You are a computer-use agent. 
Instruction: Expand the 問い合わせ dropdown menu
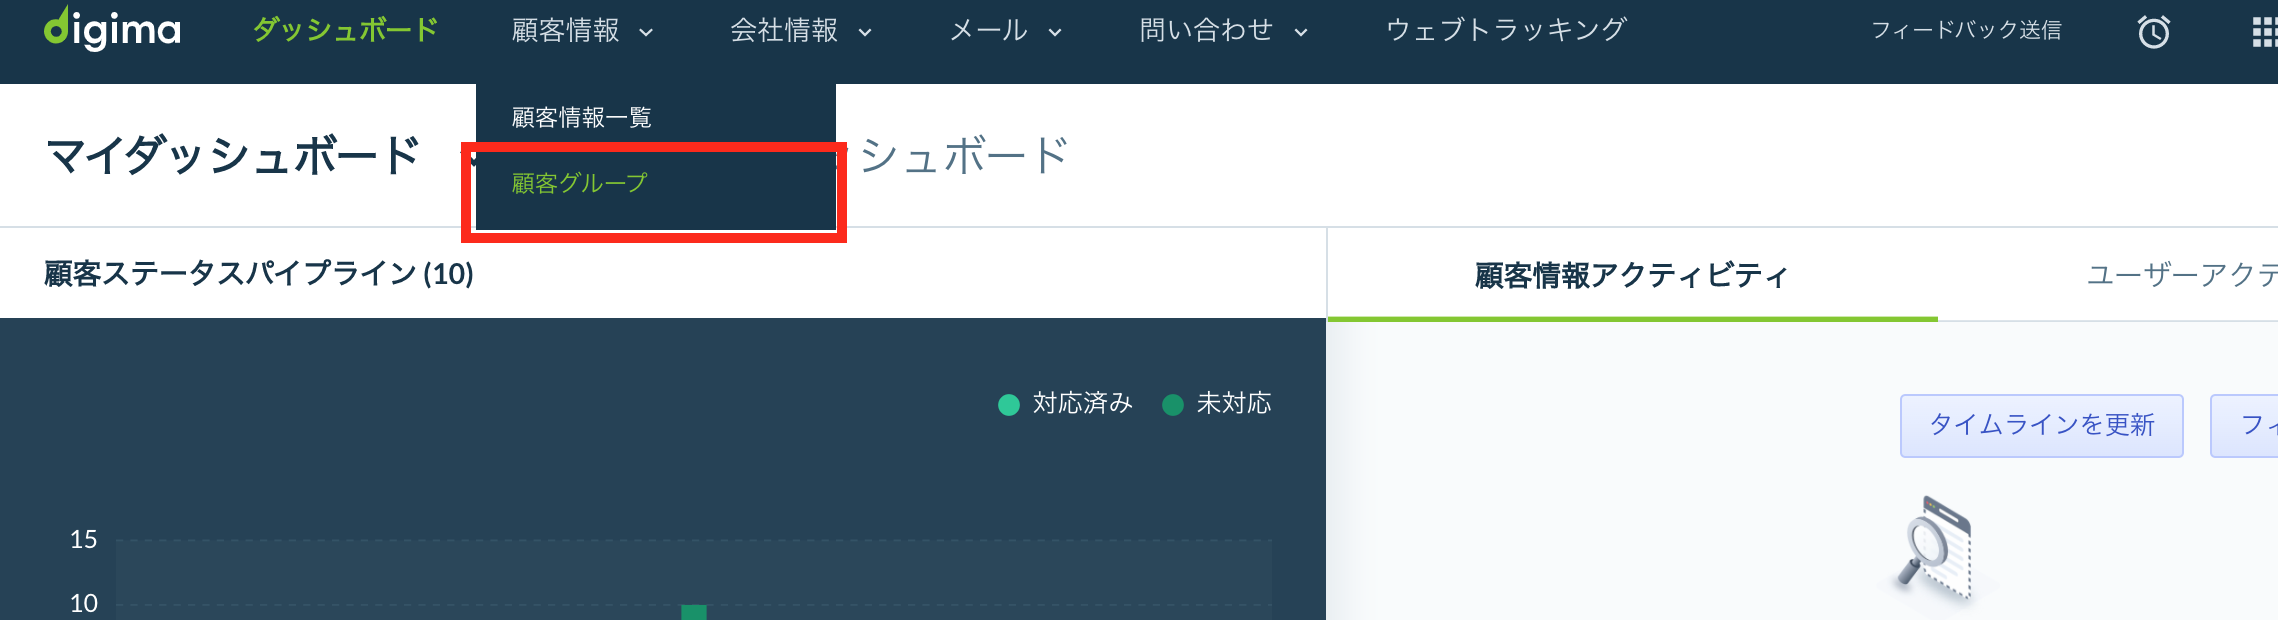(x=1224, y=31)
